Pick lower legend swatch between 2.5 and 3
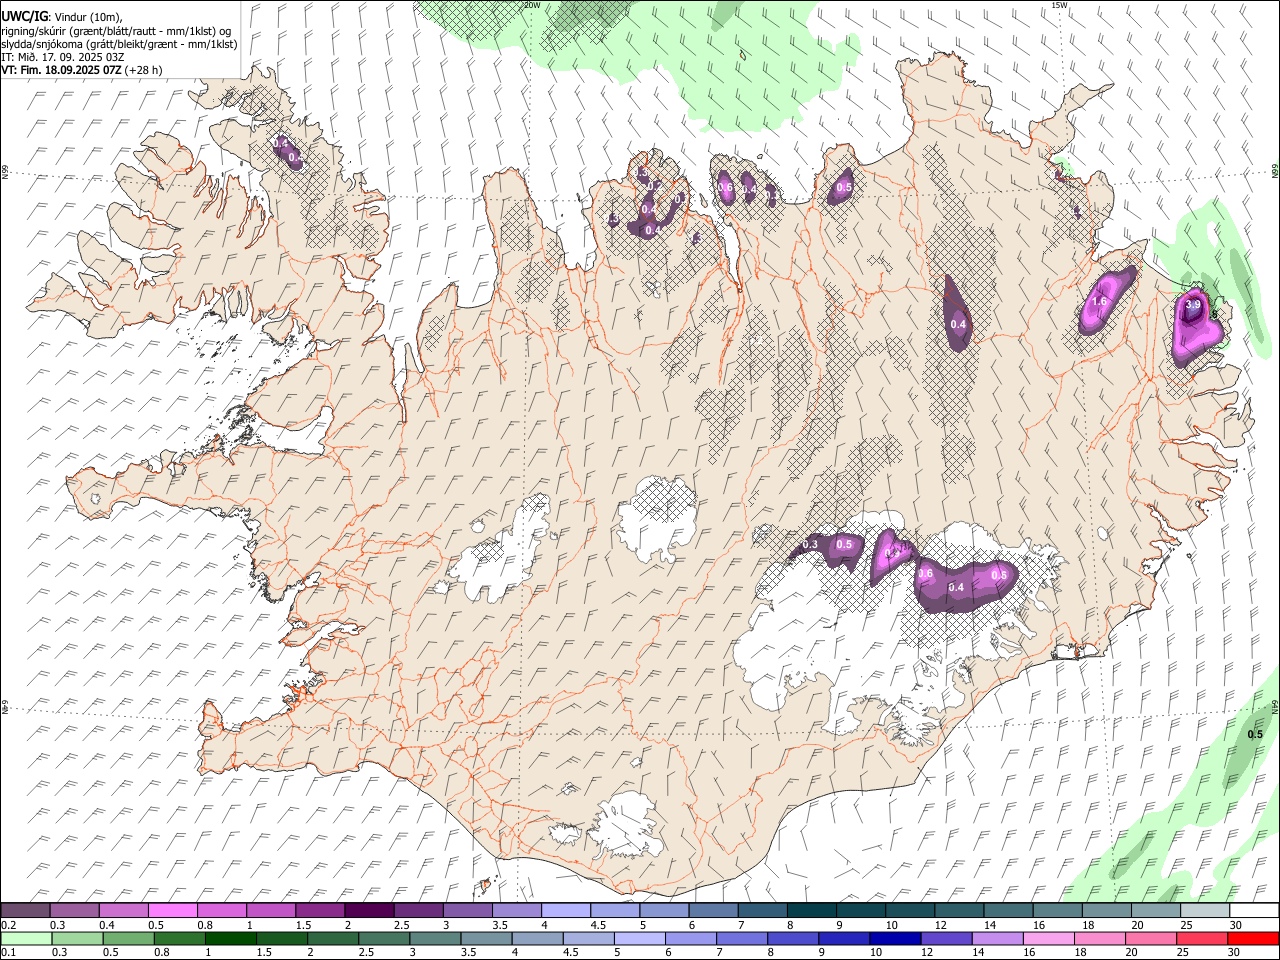Viewport: 1280px width, 960px height. [384, 938]
